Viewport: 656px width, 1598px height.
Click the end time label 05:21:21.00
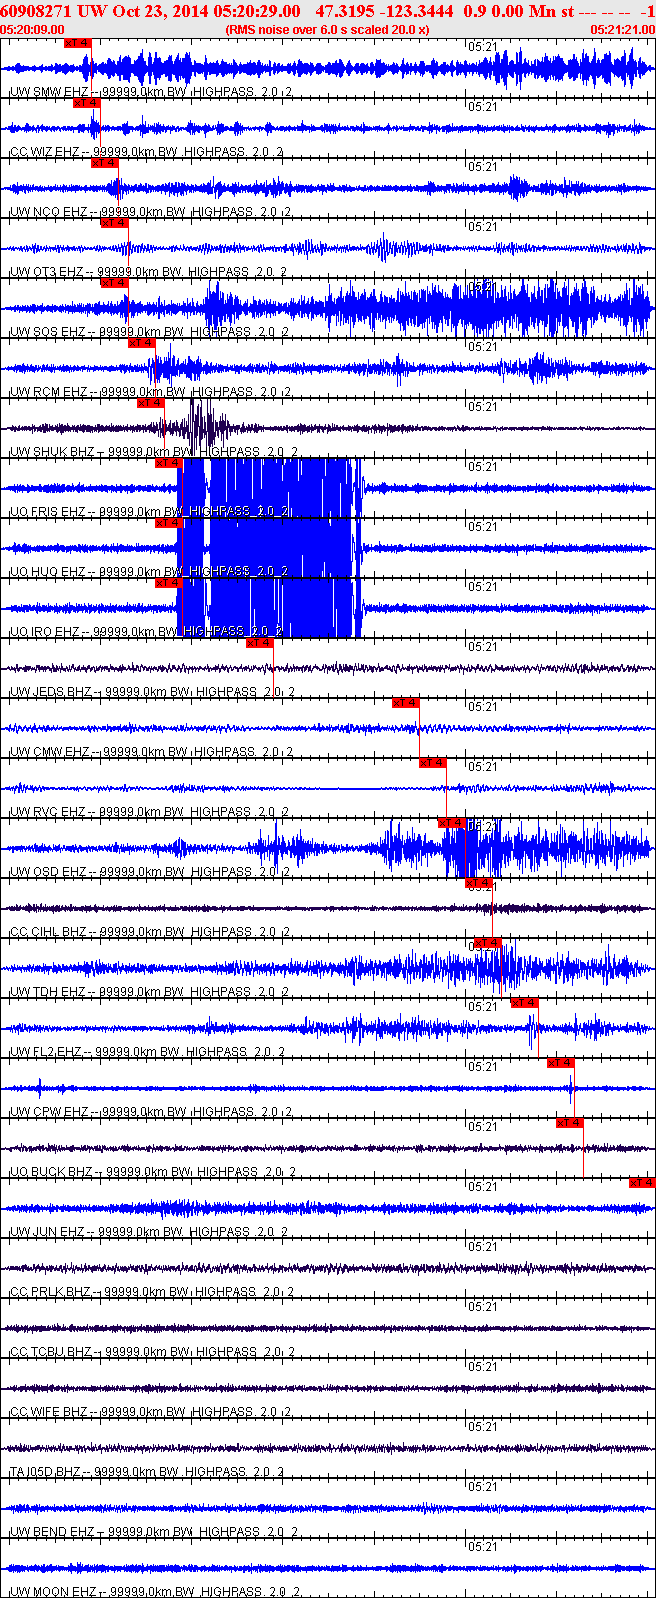623,30
